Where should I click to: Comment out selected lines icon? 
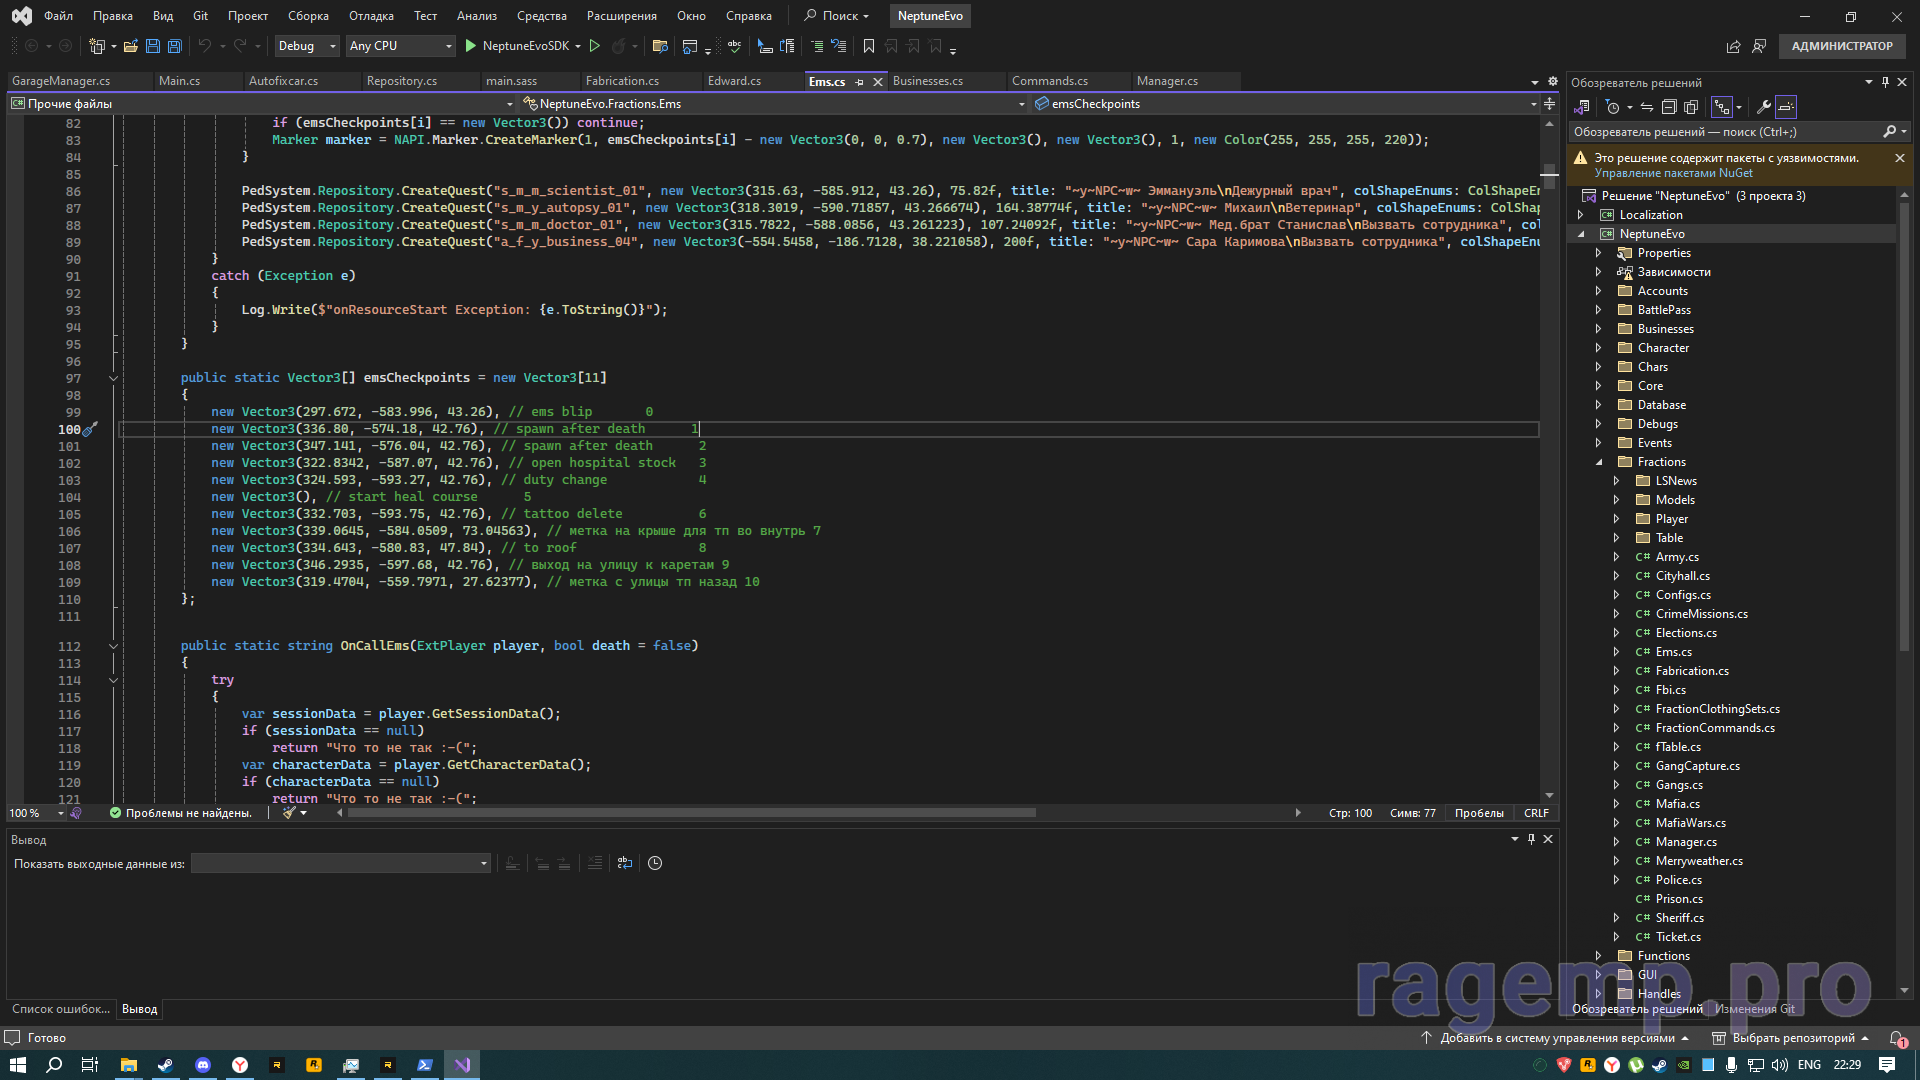pos(817,46)
